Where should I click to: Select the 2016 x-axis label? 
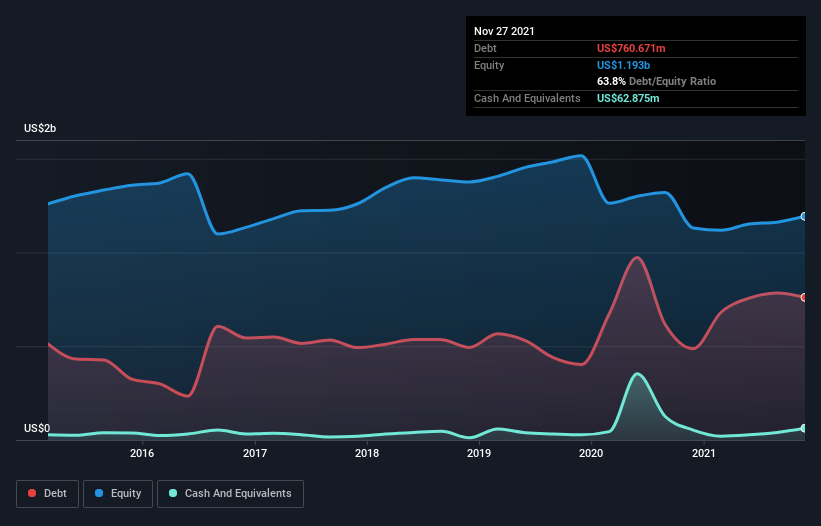point(142,453)
